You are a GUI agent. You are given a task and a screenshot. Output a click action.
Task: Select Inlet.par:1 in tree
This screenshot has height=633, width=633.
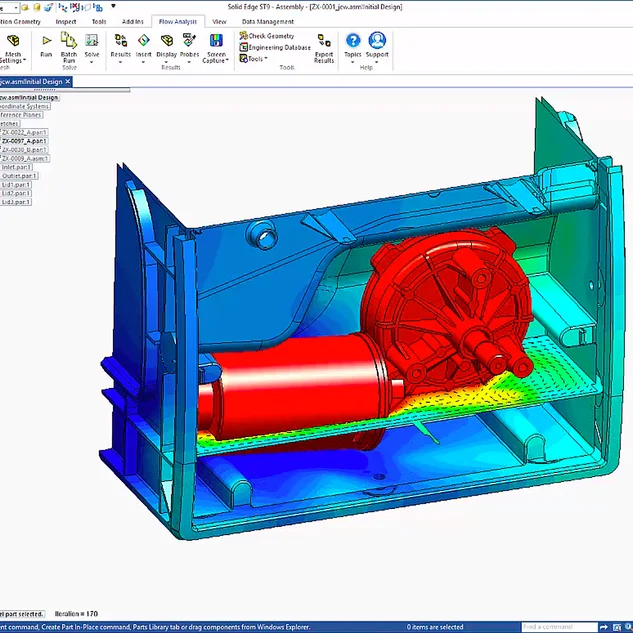(x=16, y=167)
